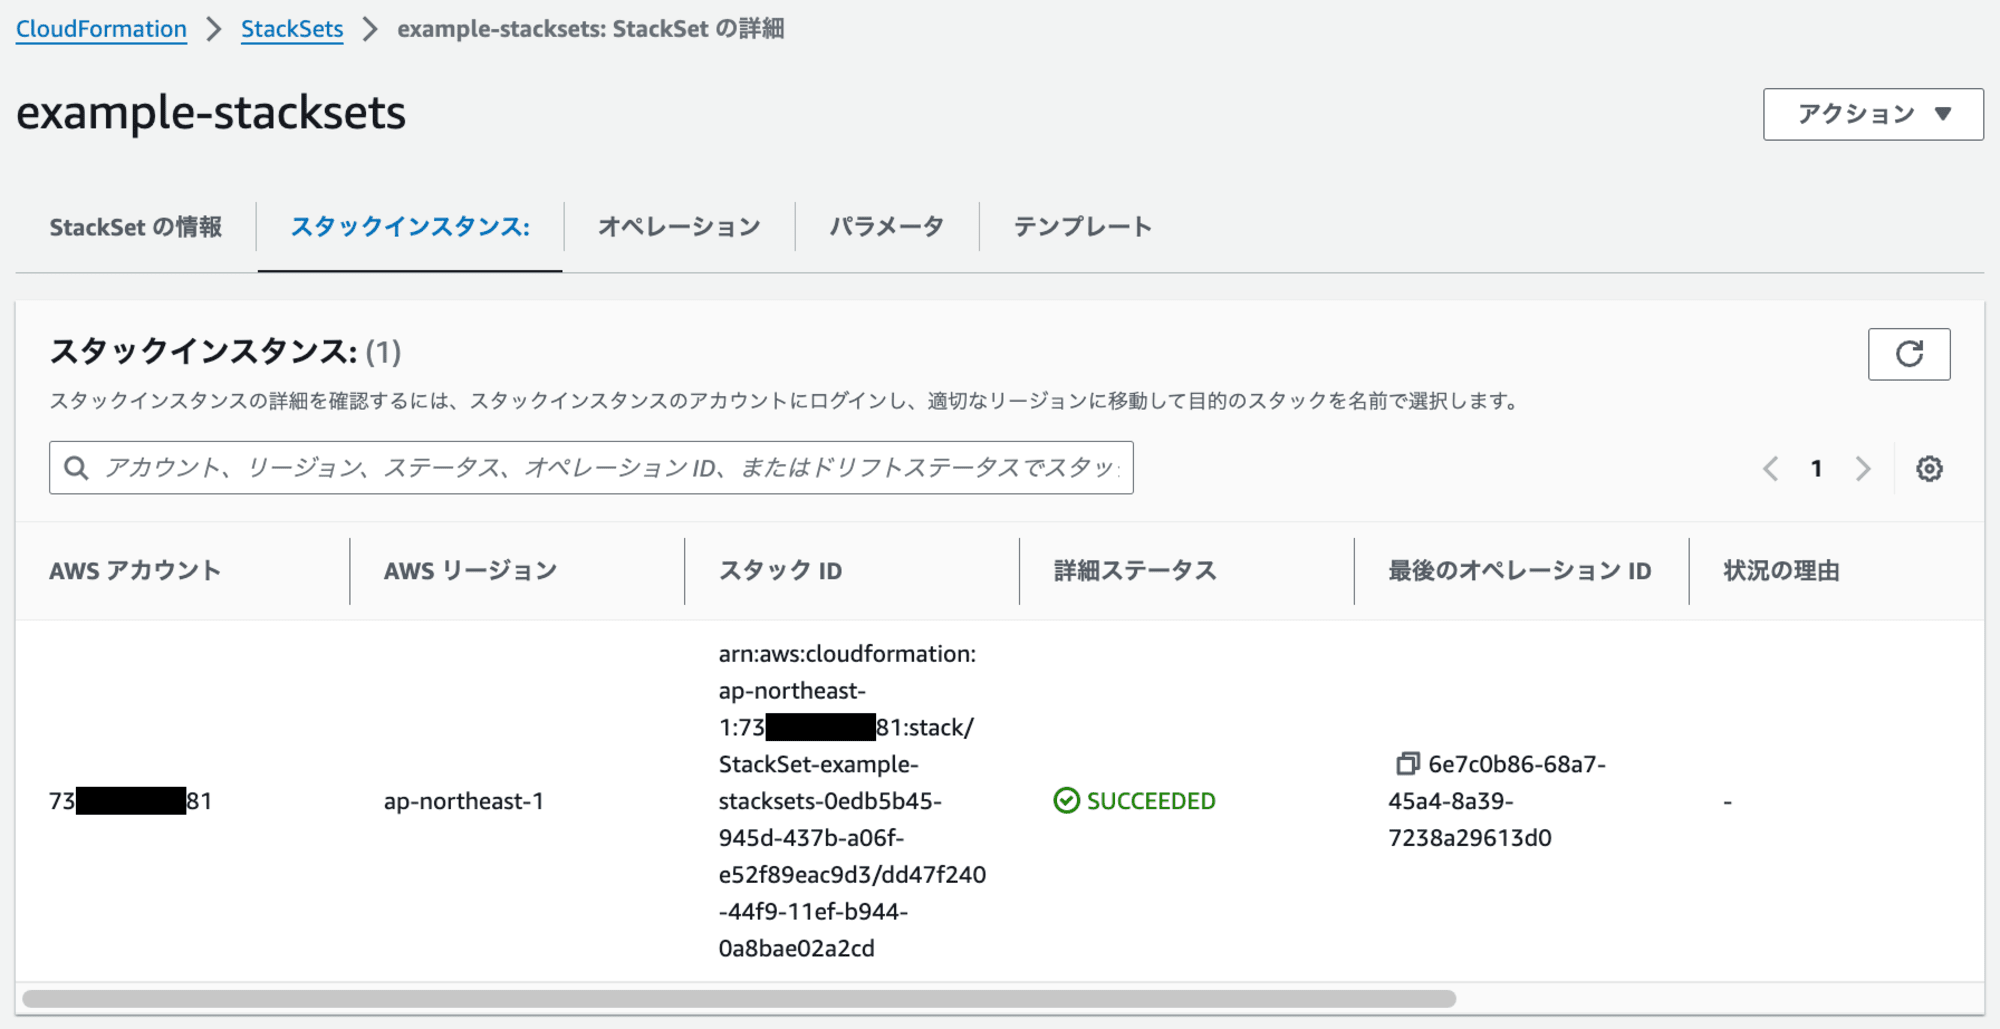Switch to StackSet の情報 tab
Viewport: 2000px width, 1029px height.
pyautogui.click(x=136, y=227)
